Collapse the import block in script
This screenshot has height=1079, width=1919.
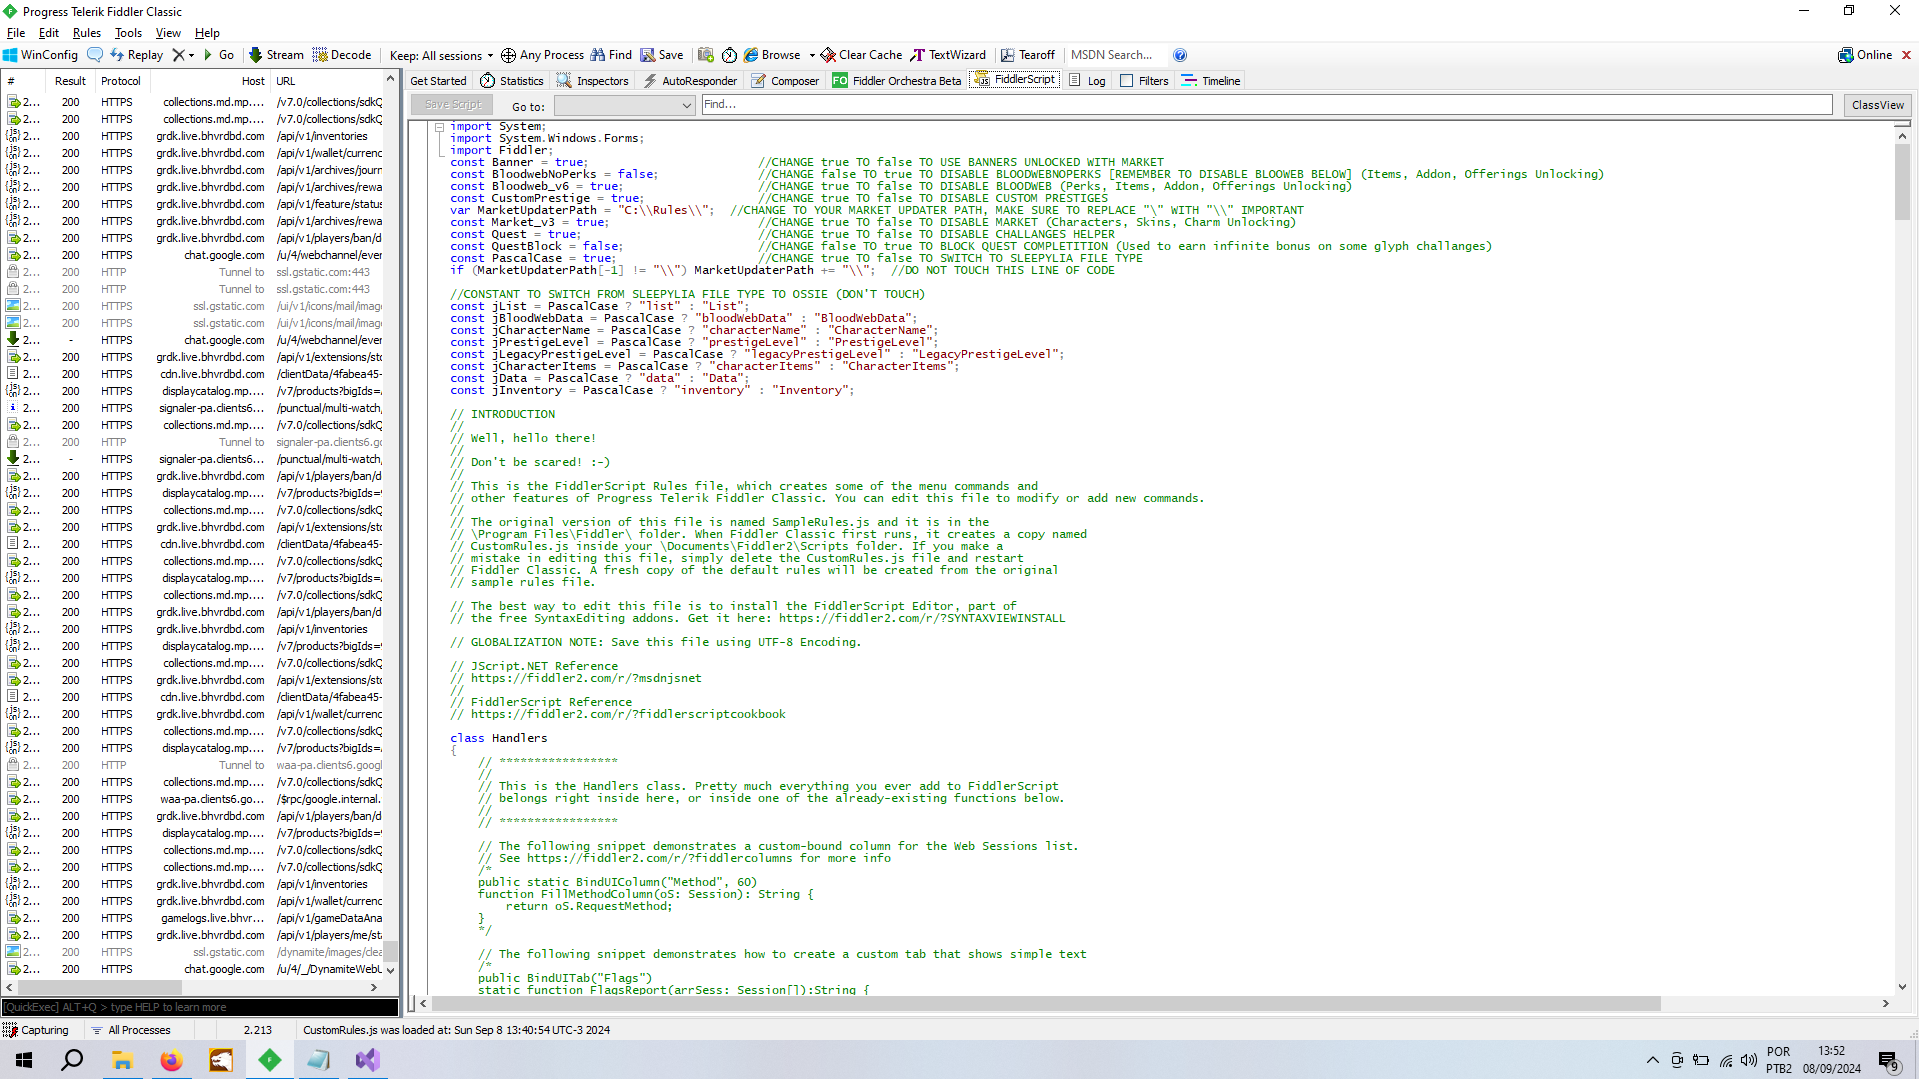tap(440, 127)
